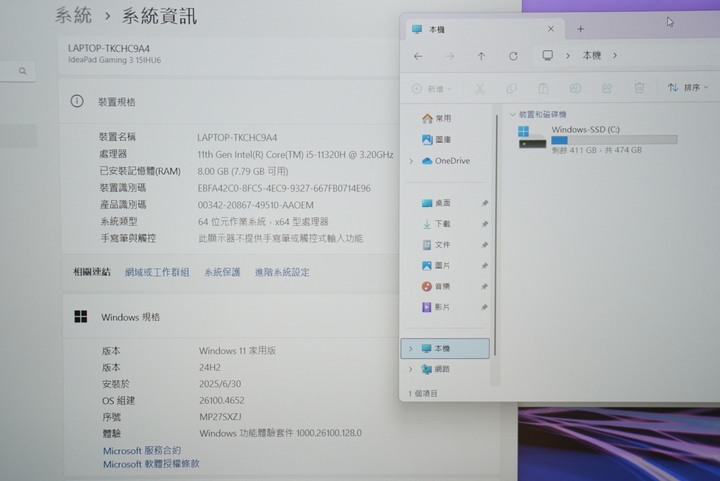This screenshot has width=720, height=481.
Task: Click the Rename toolbar icon
Action: coord(575,88)
